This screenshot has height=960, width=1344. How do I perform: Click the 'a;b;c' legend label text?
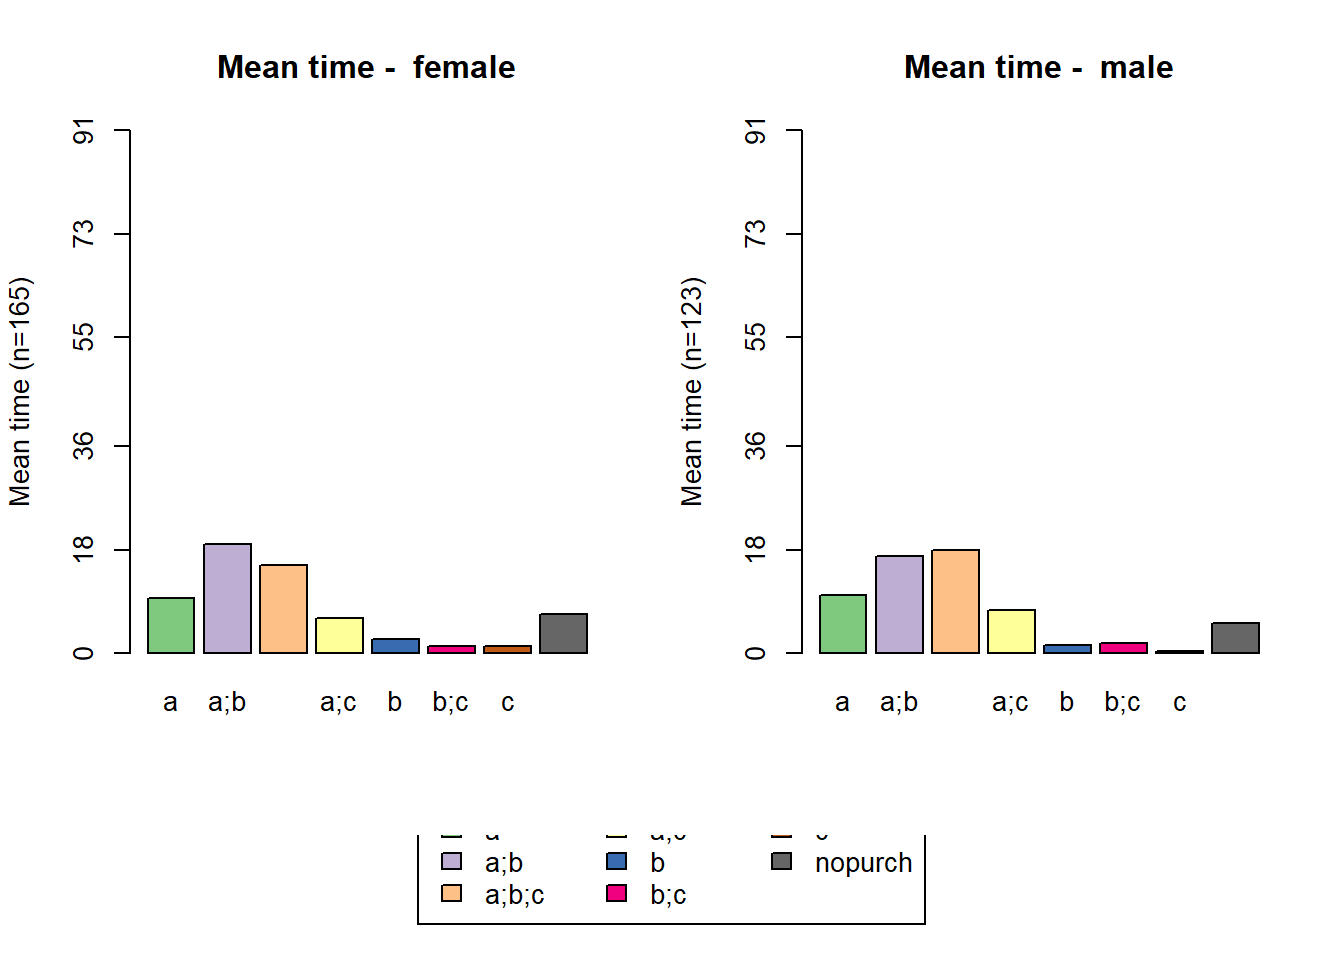tap(514, 895)
